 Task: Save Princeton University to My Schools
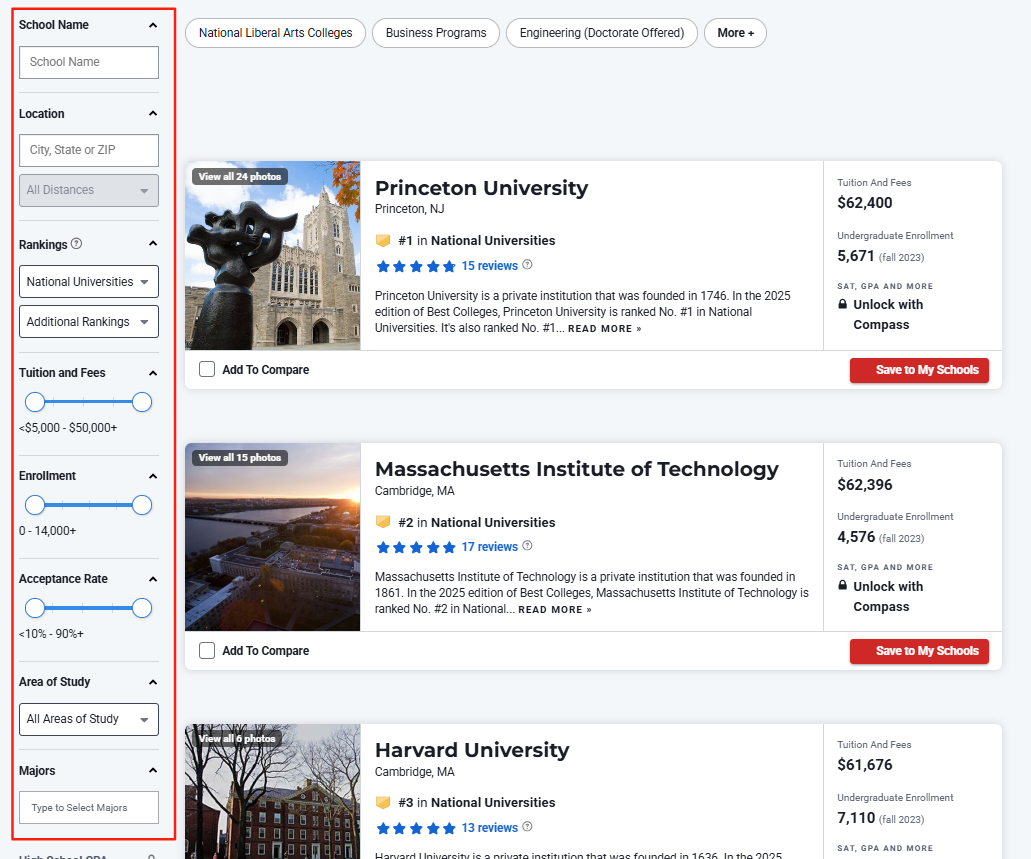click(919, 370)
